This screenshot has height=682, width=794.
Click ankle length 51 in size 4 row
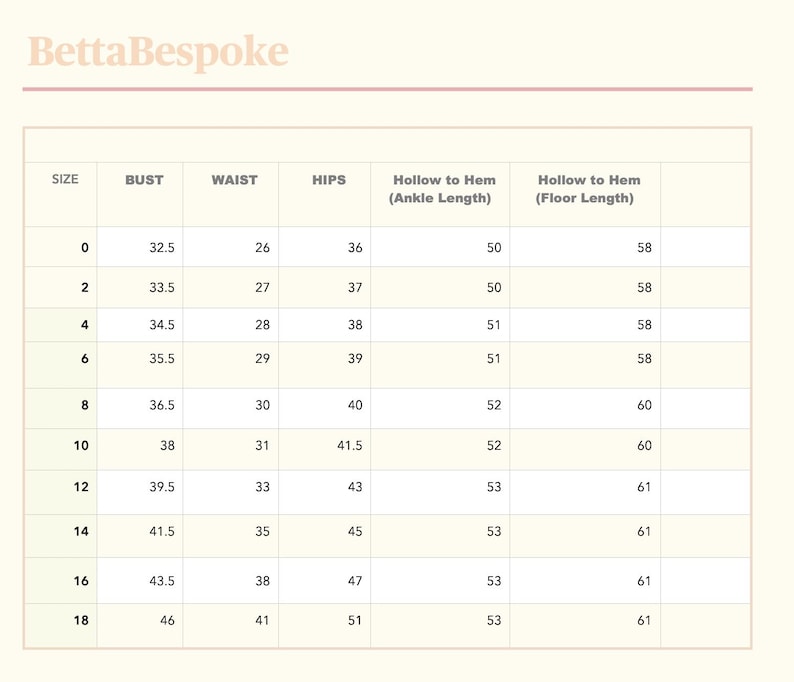tap(494, 325)
